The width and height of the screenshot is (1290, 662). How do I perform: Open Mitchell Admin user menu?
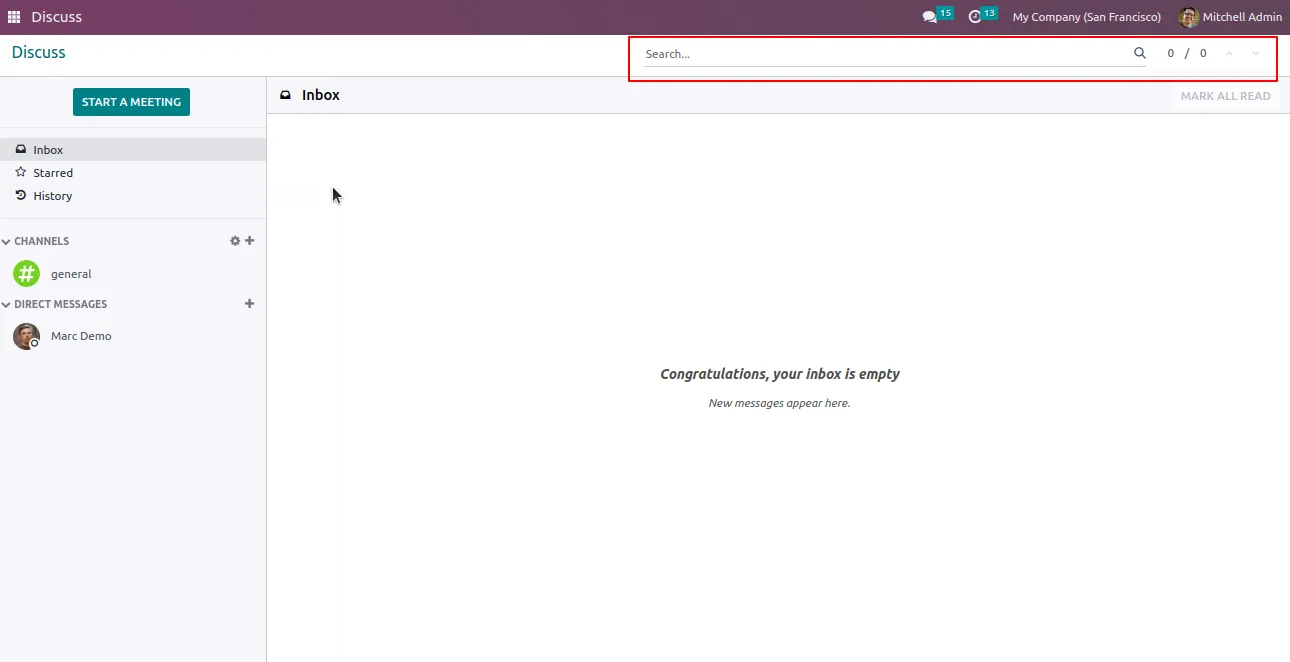point(1230,17)
